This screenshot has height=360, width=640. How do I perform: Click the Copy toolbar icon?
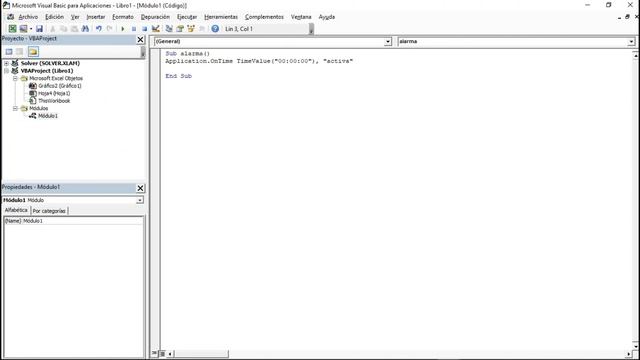click(x=63, y=29)
